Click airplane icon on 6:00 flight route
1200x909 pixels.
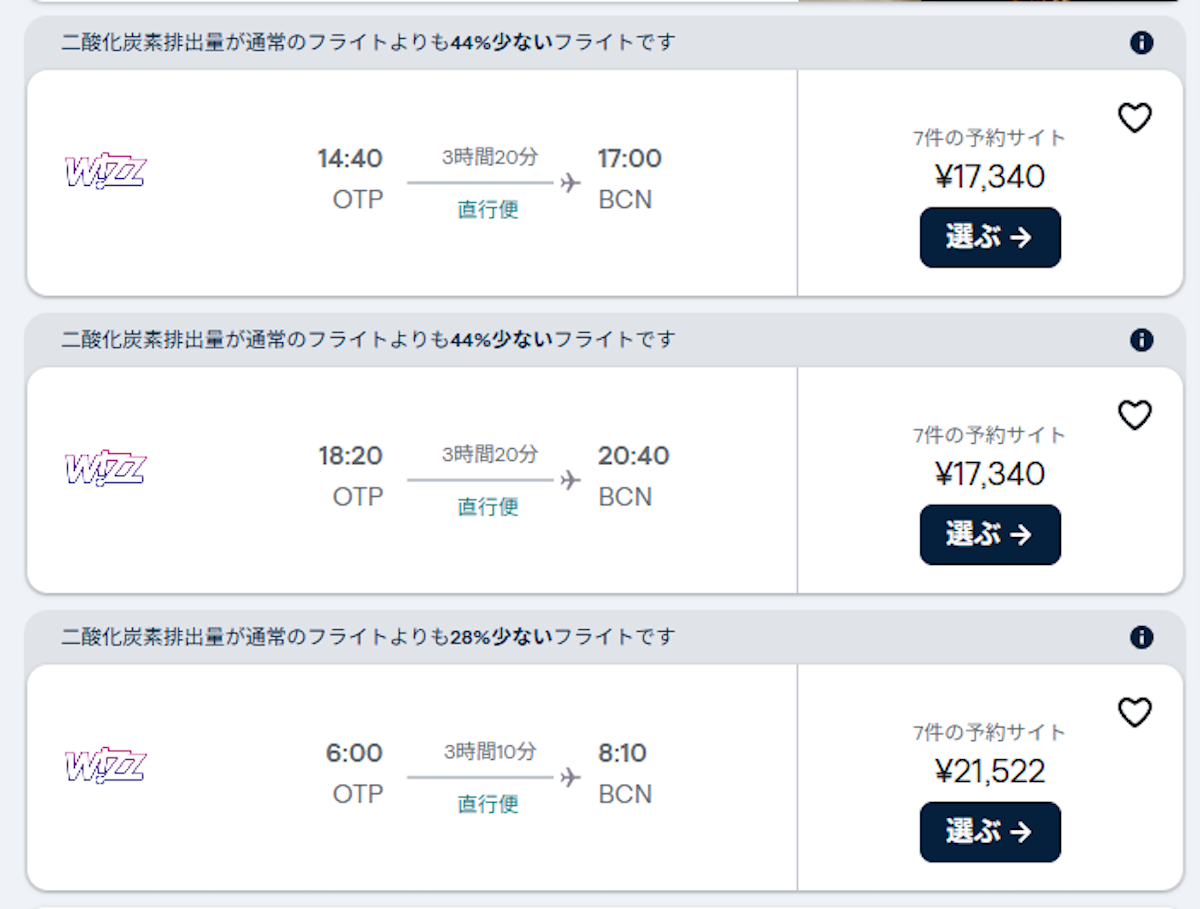[570, 777]
